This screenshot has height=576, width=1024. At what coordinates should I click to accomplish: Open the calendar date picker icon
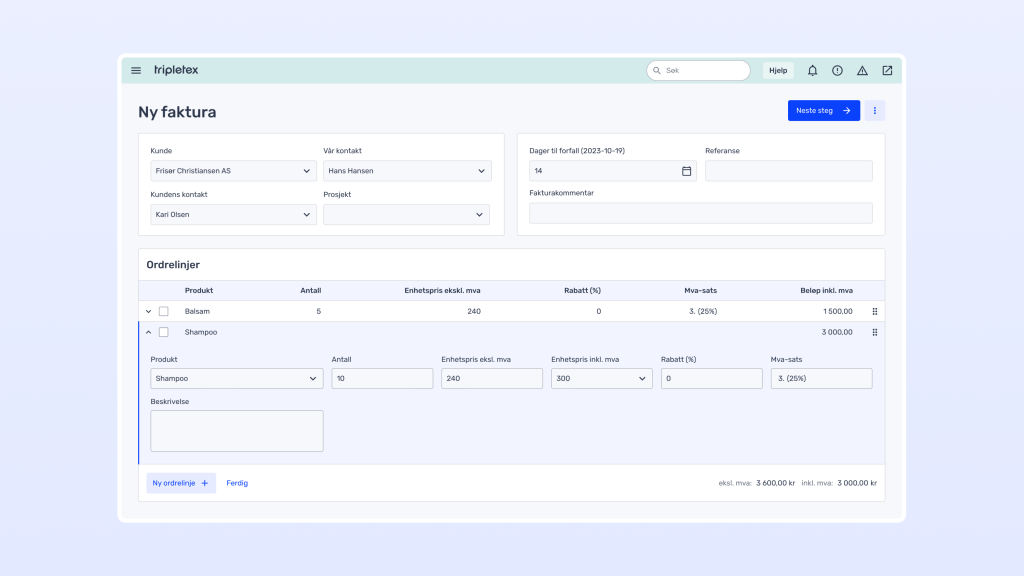686,171
